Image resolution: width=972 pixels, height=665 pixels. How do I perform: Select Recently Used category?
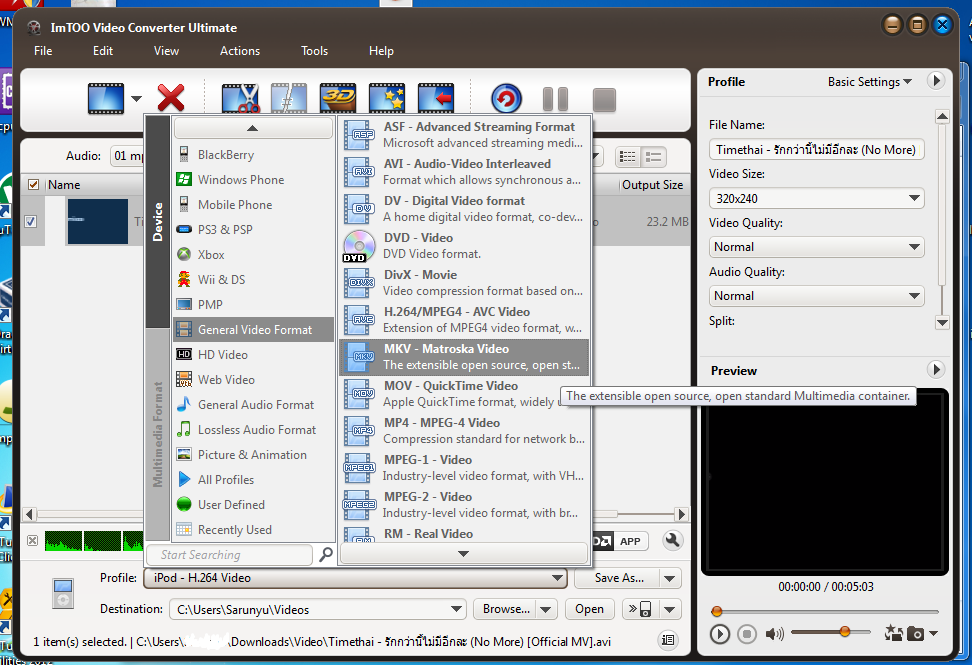pos(253,530)
